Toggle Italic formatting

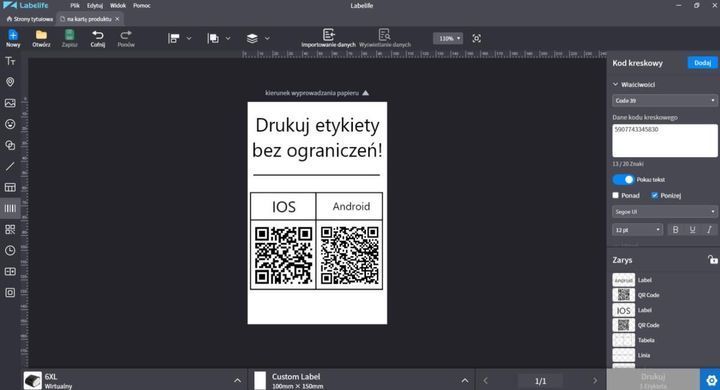pos(709,230)
